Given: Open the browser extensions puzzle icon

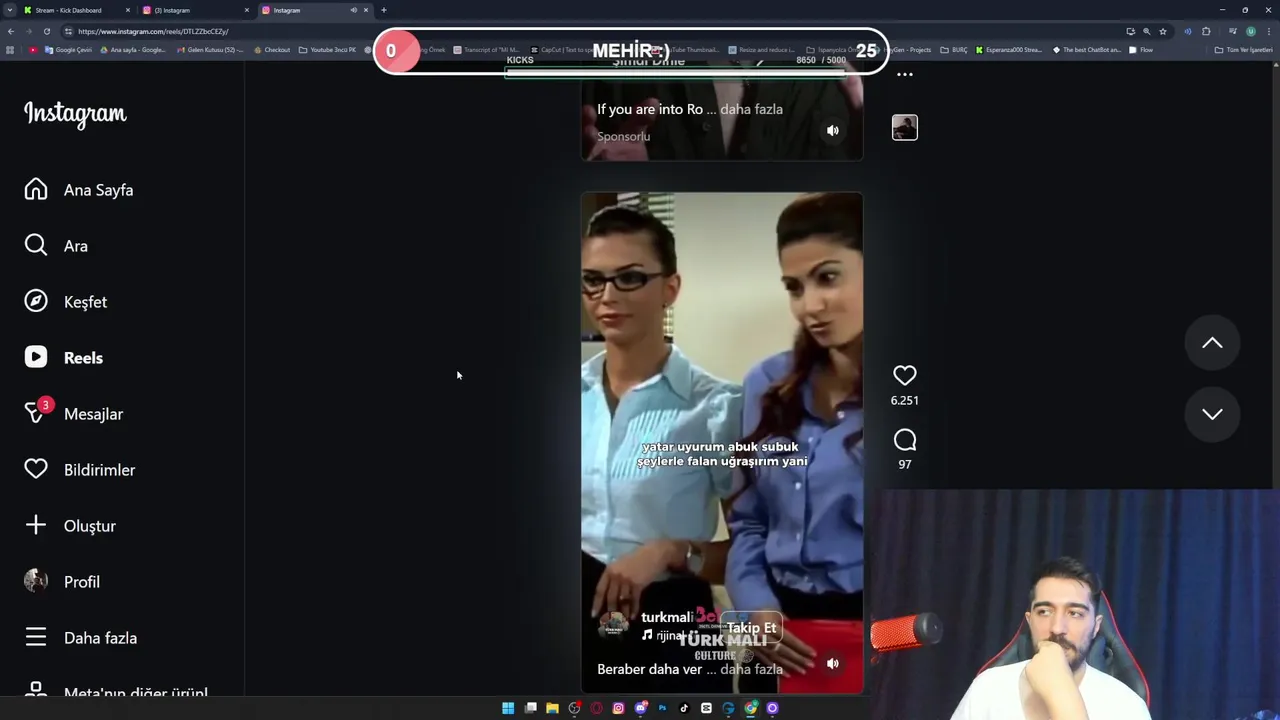Looking at the screenshot, I should (x=1206, y=31).
